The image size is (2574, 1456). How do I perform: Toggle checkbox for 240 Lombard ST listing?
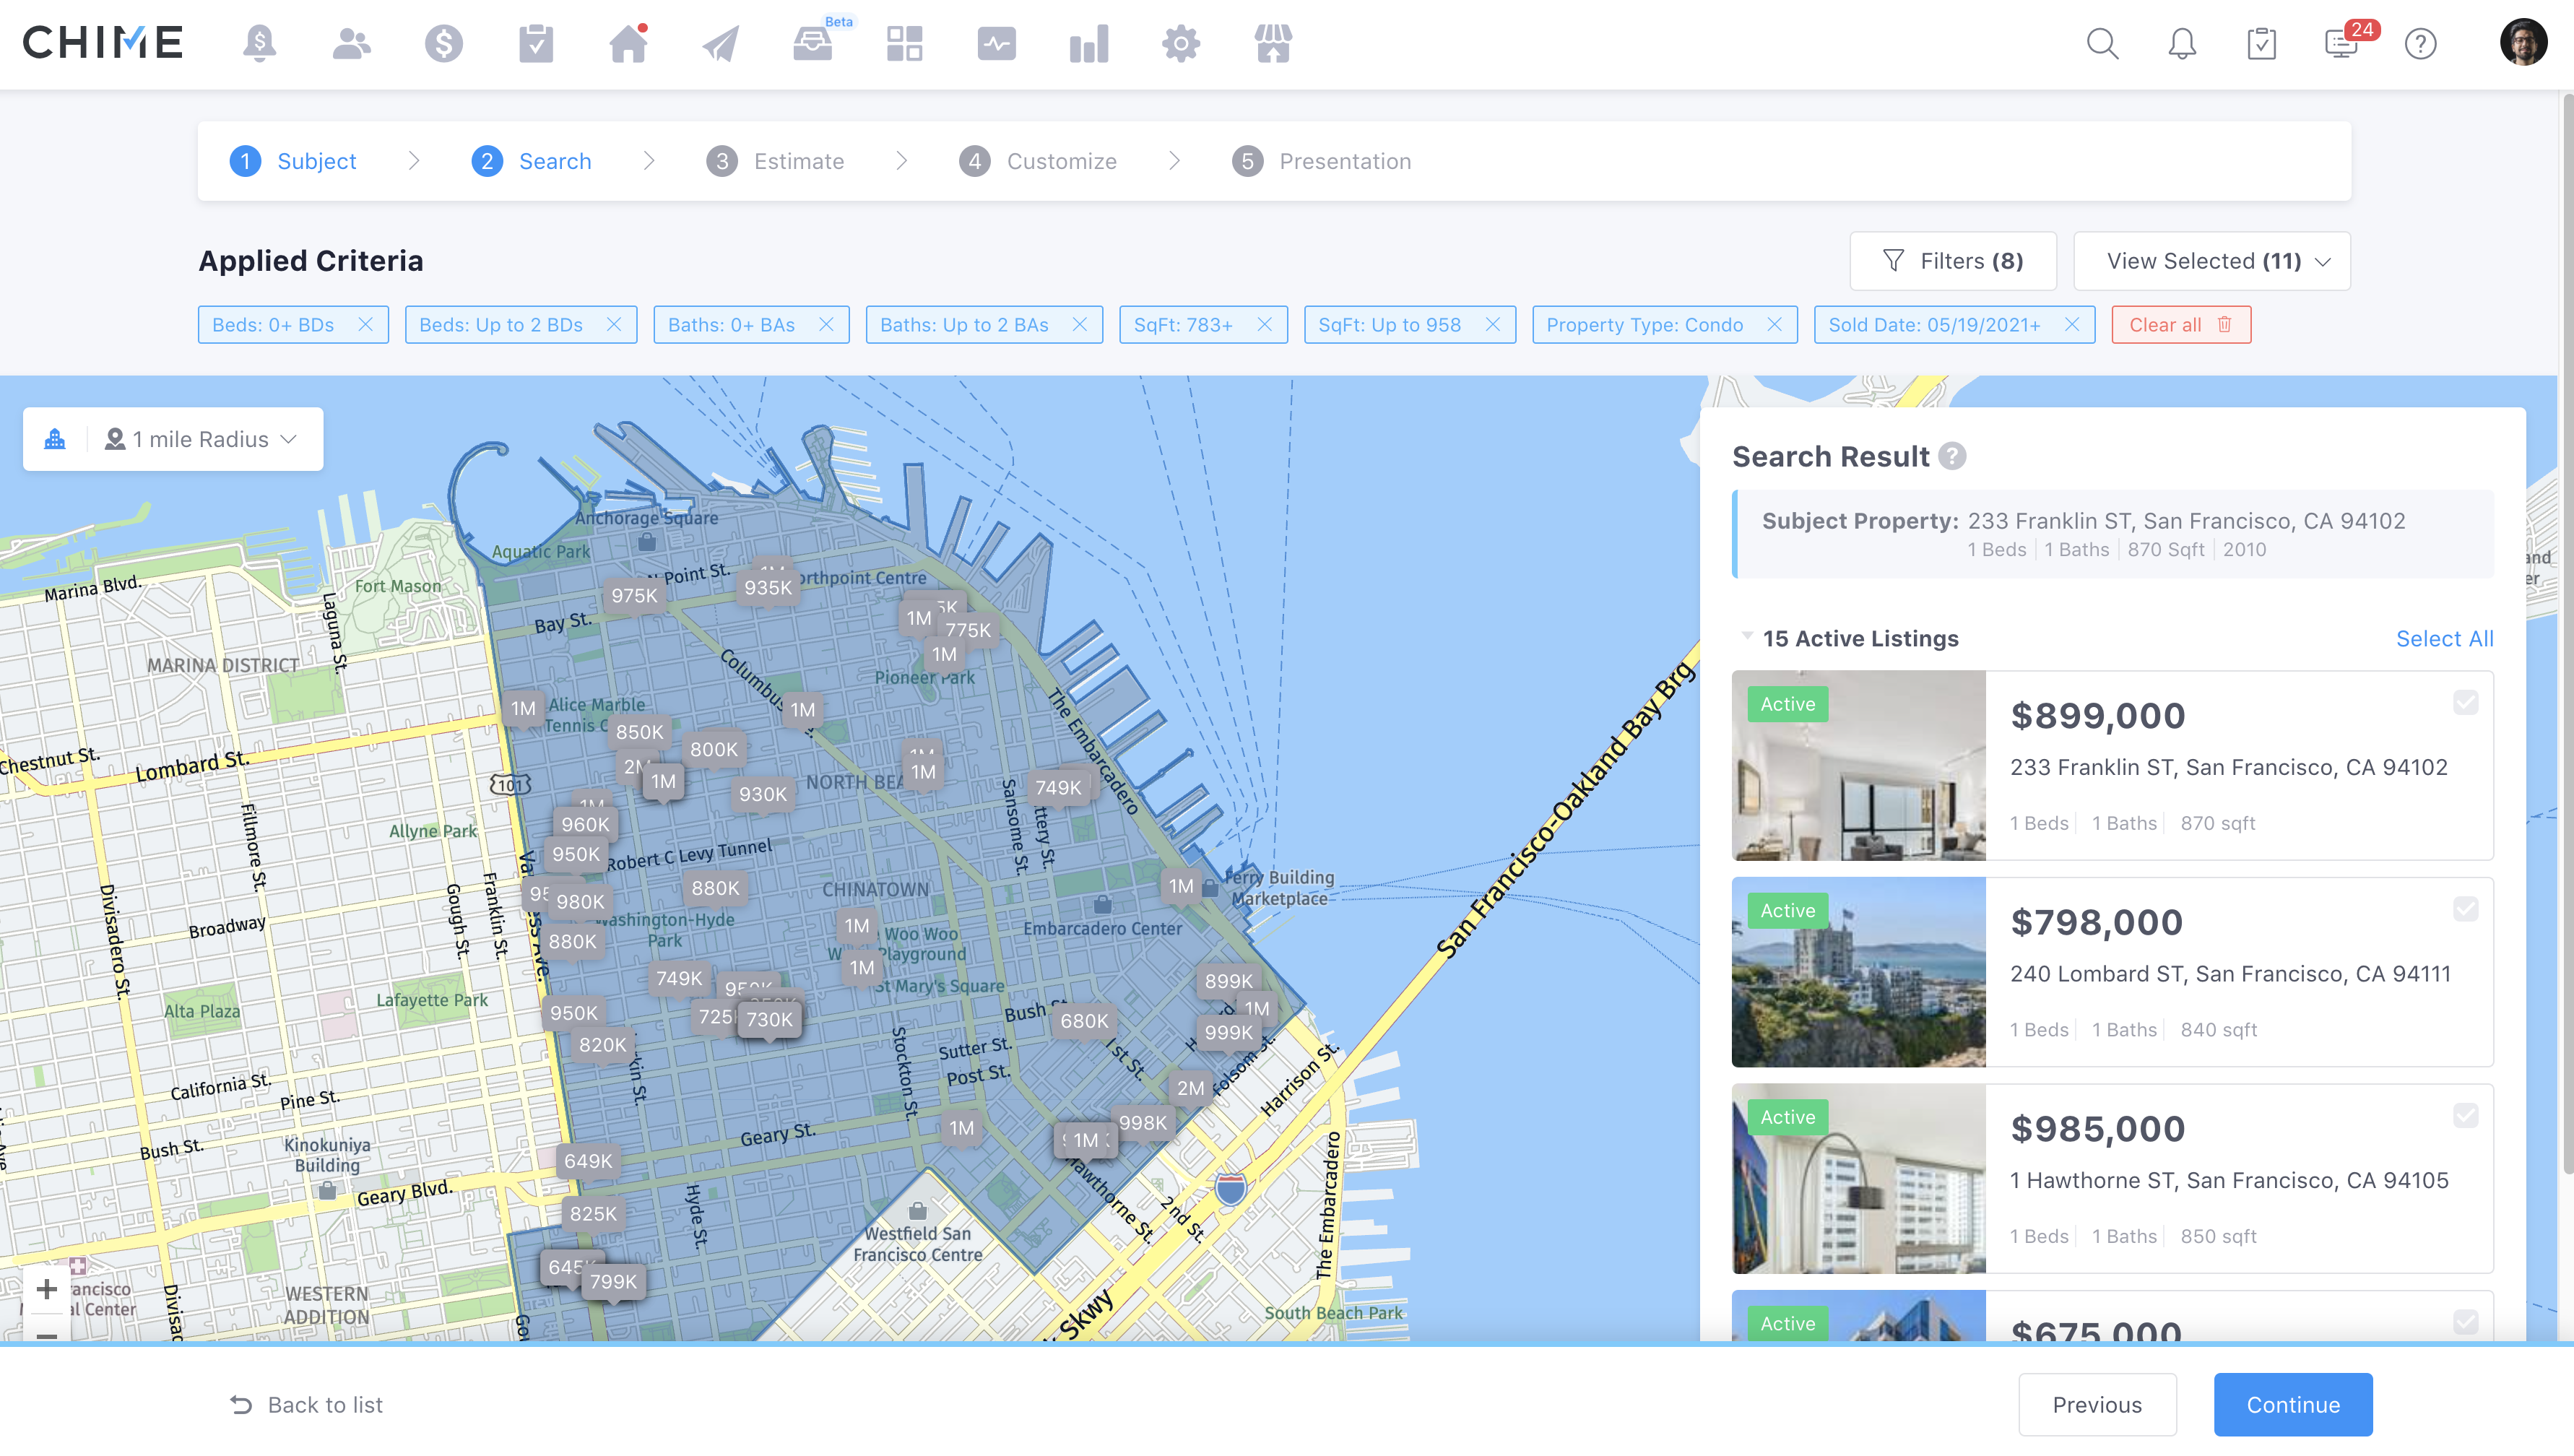click(2465, 909)
